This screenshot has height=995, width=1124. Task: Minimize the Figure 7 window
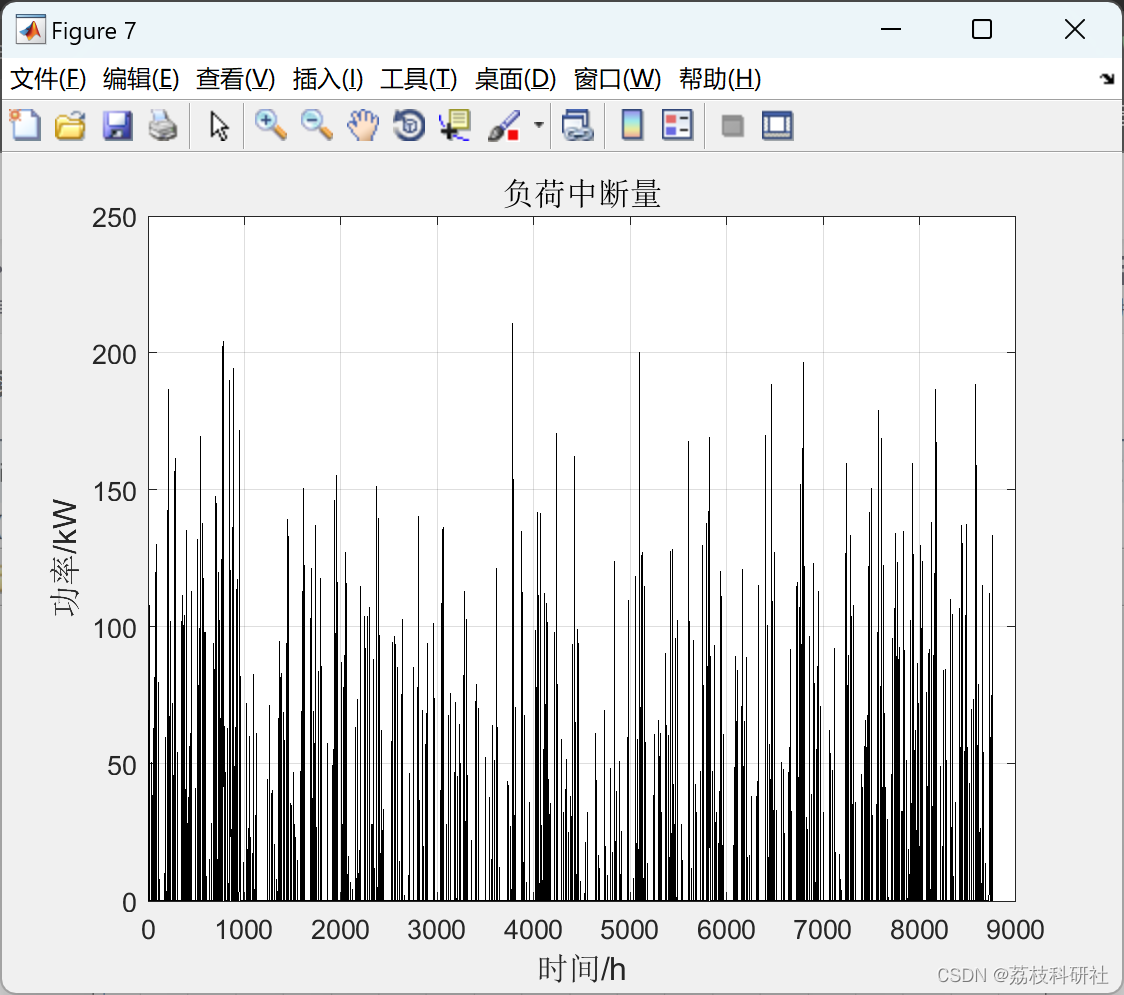[x=890, y=29]
